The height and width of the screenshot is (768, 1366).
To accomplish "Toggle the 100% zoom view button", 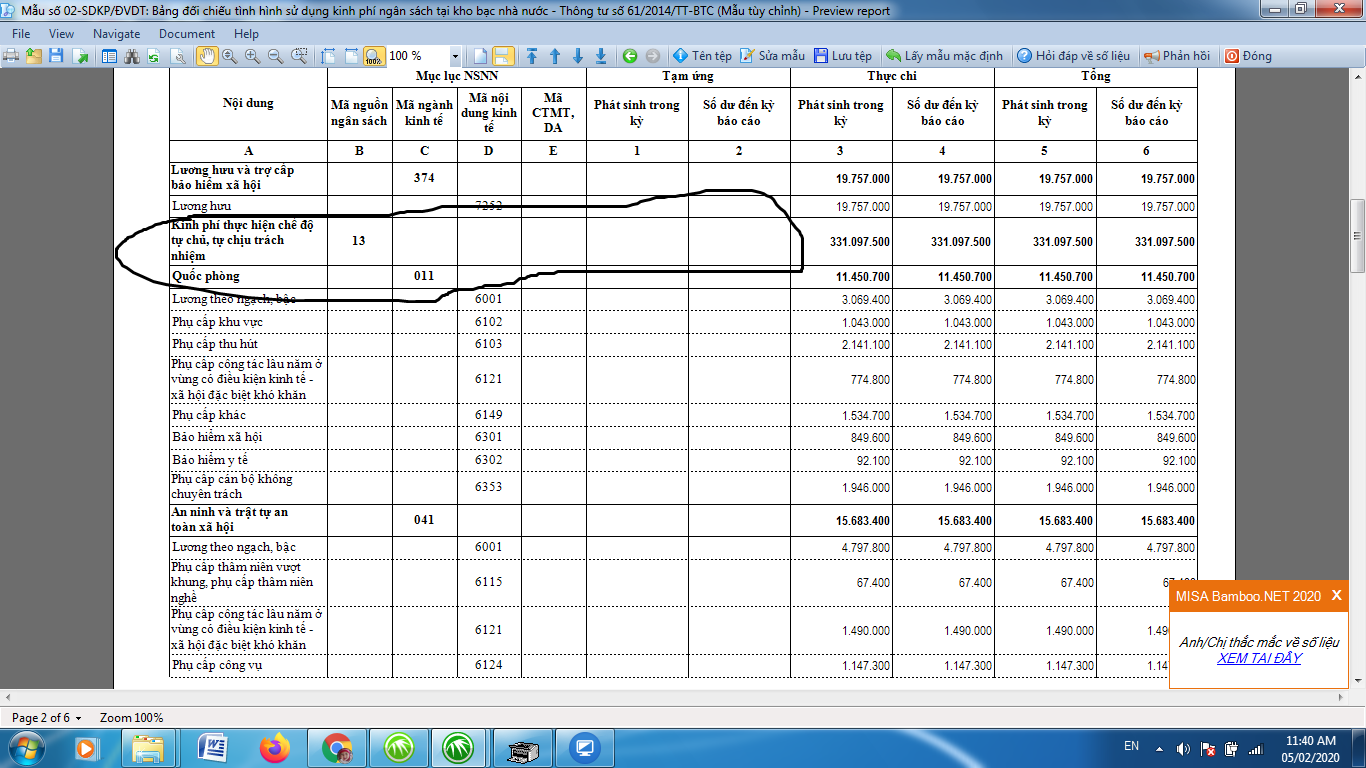I will (x=373, y=56).
